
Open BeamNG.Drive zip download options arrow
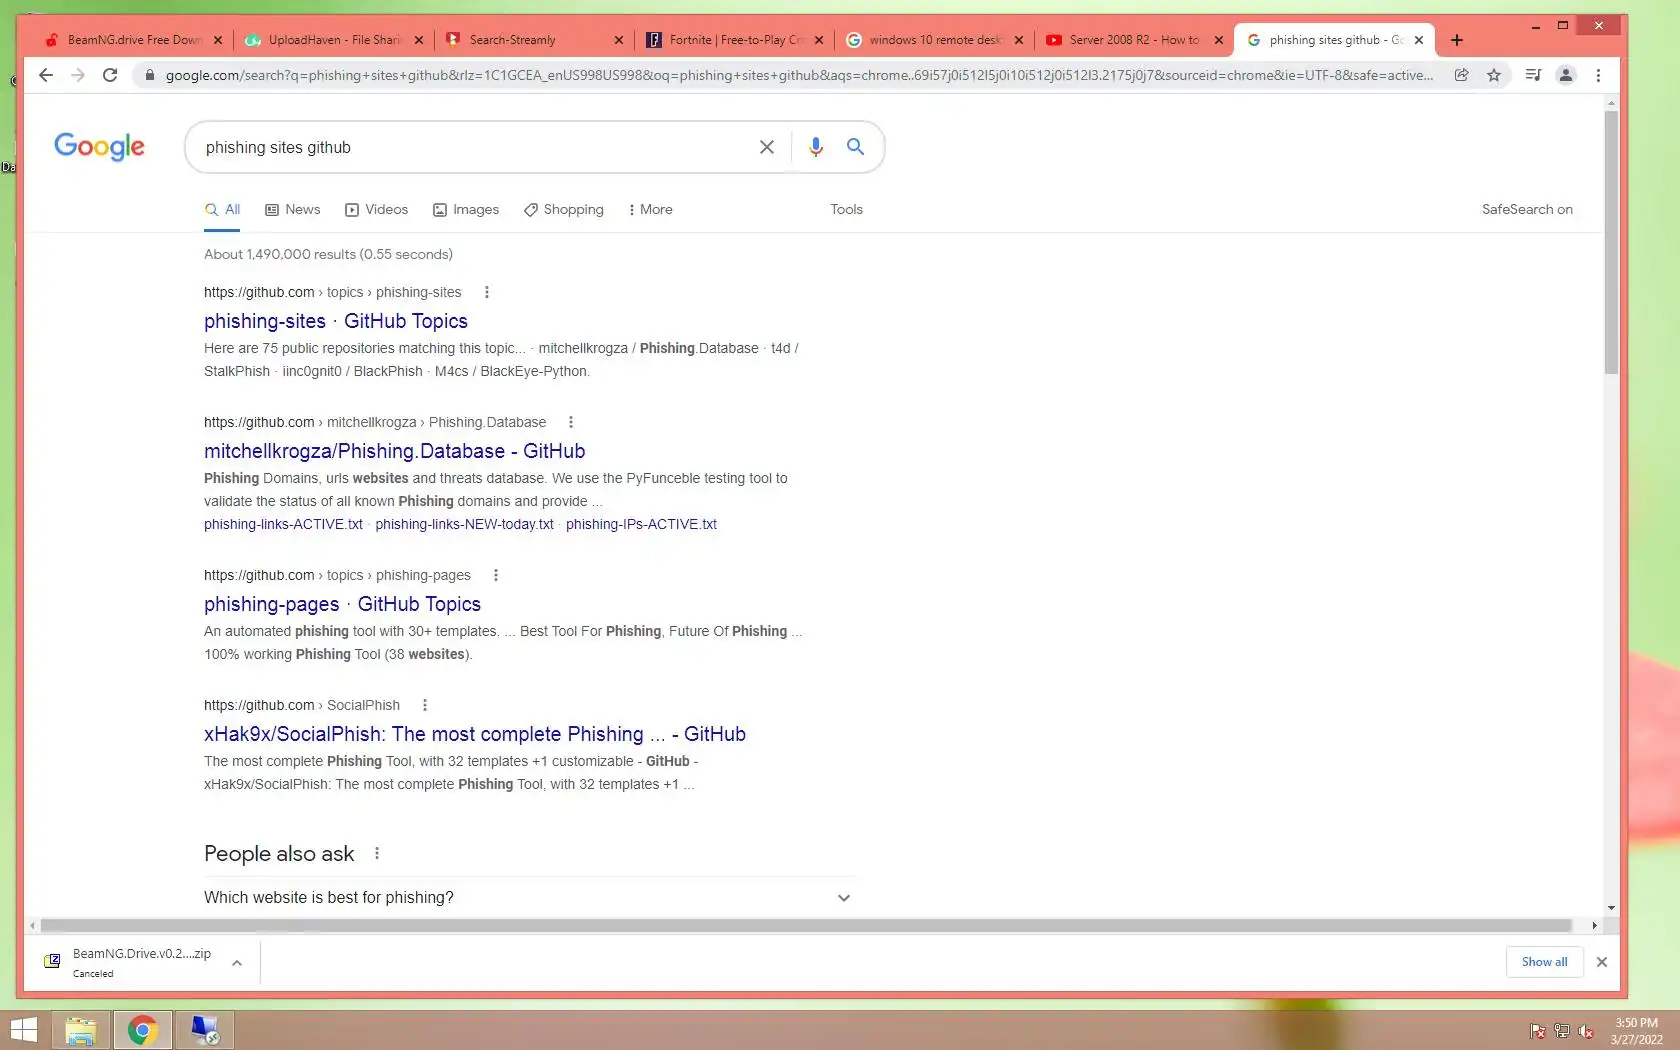237,963
